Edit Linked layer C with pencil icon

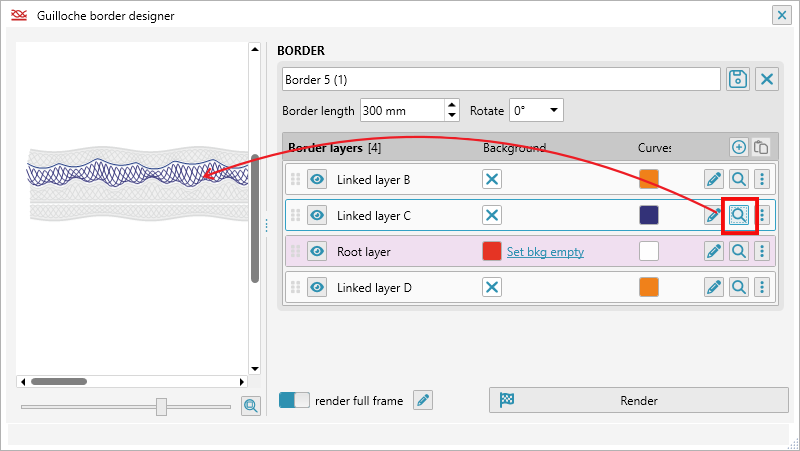tap(712, 215)
